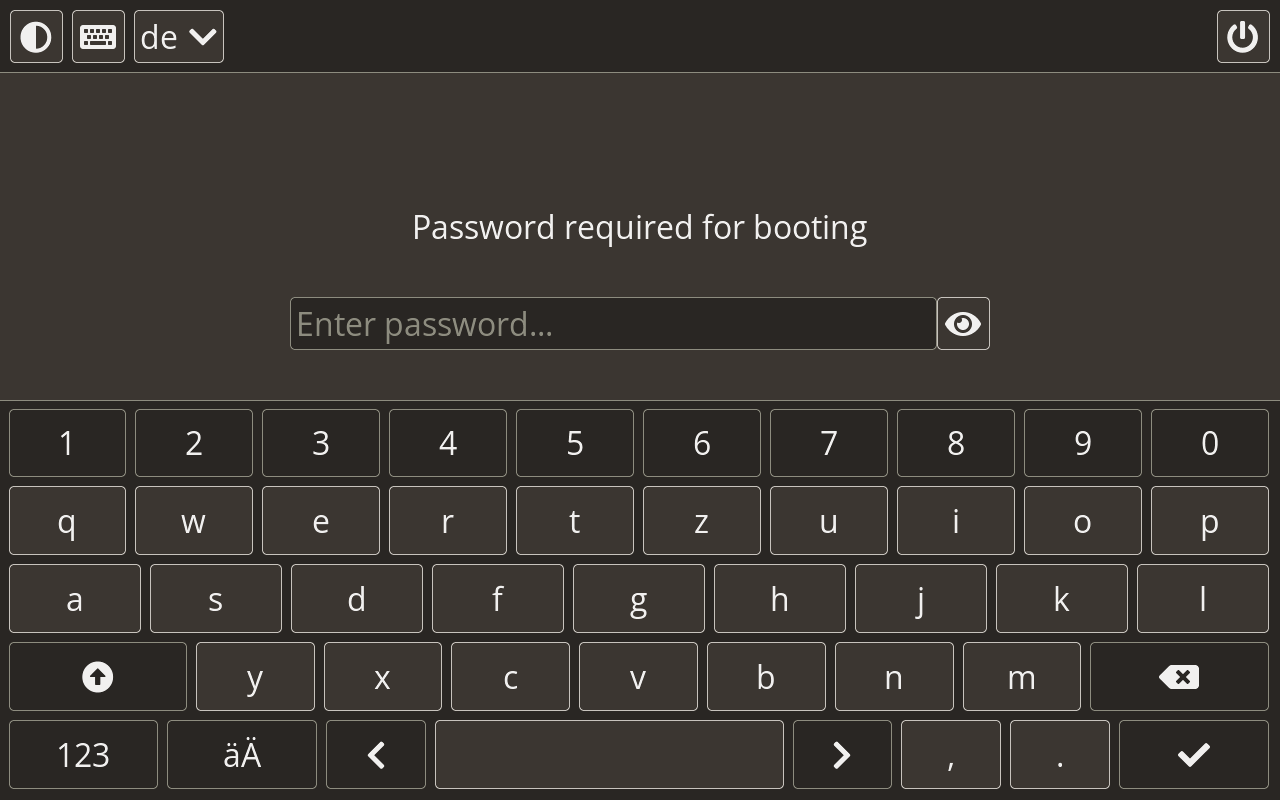Tap the letter q key

click(x=67, y=521)
